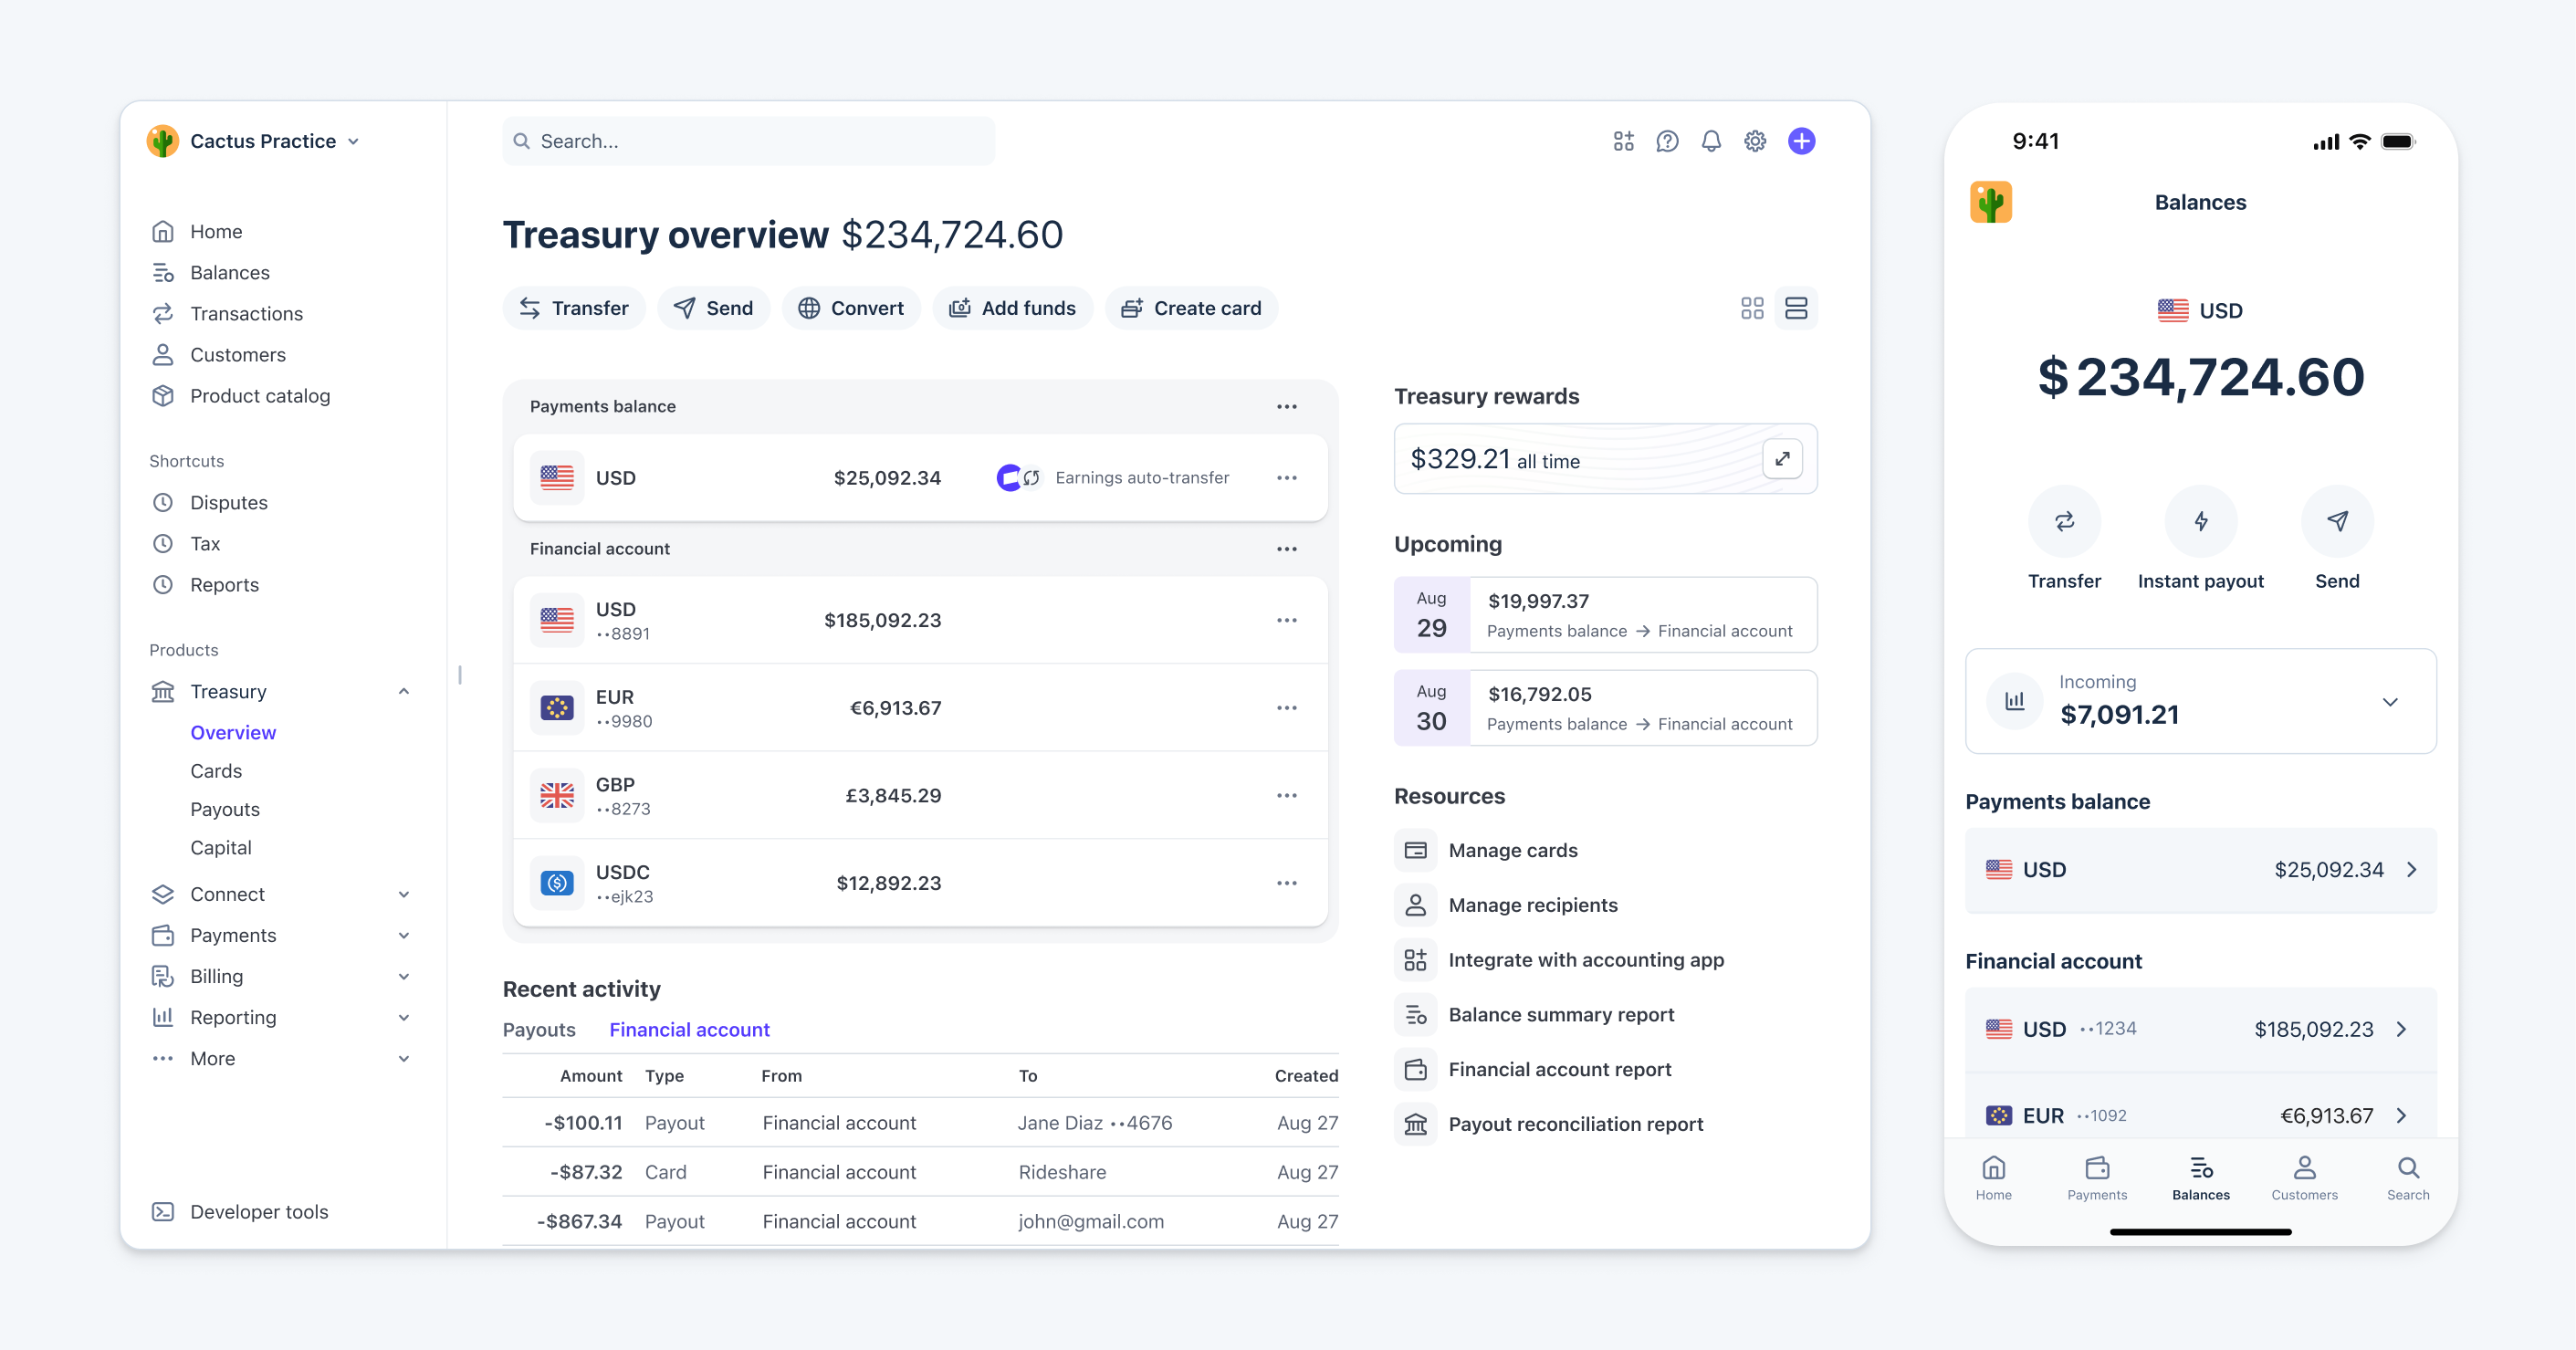
Task: Collapse the Treasury section in sidebar
Action: [404, 692]
